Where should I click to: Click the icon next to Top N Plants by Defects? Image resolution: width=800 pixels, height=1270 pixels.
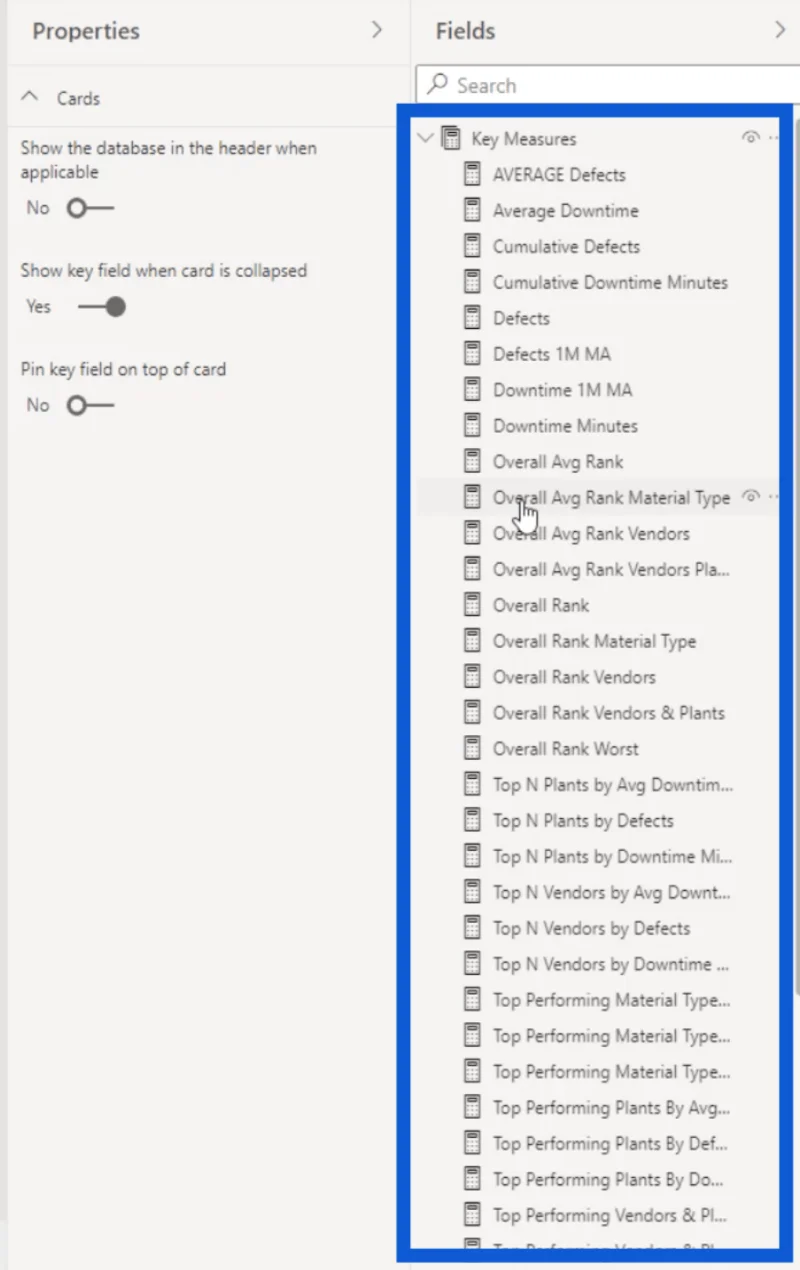473,820
